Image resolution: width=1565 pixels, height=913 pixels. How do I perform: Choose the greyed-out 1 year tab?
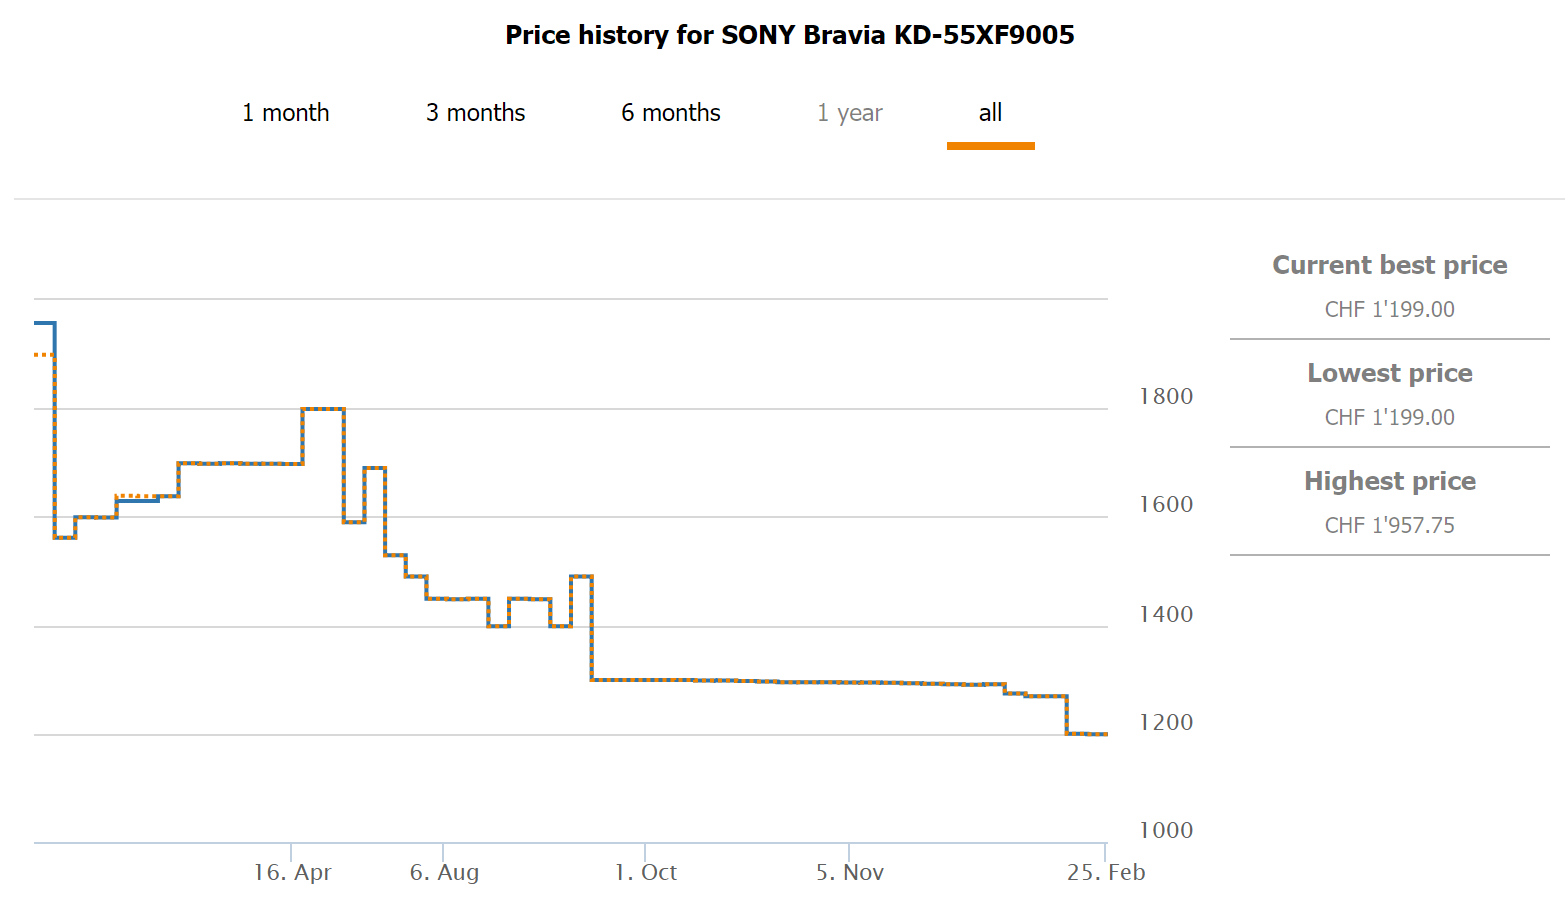point(849,113)
